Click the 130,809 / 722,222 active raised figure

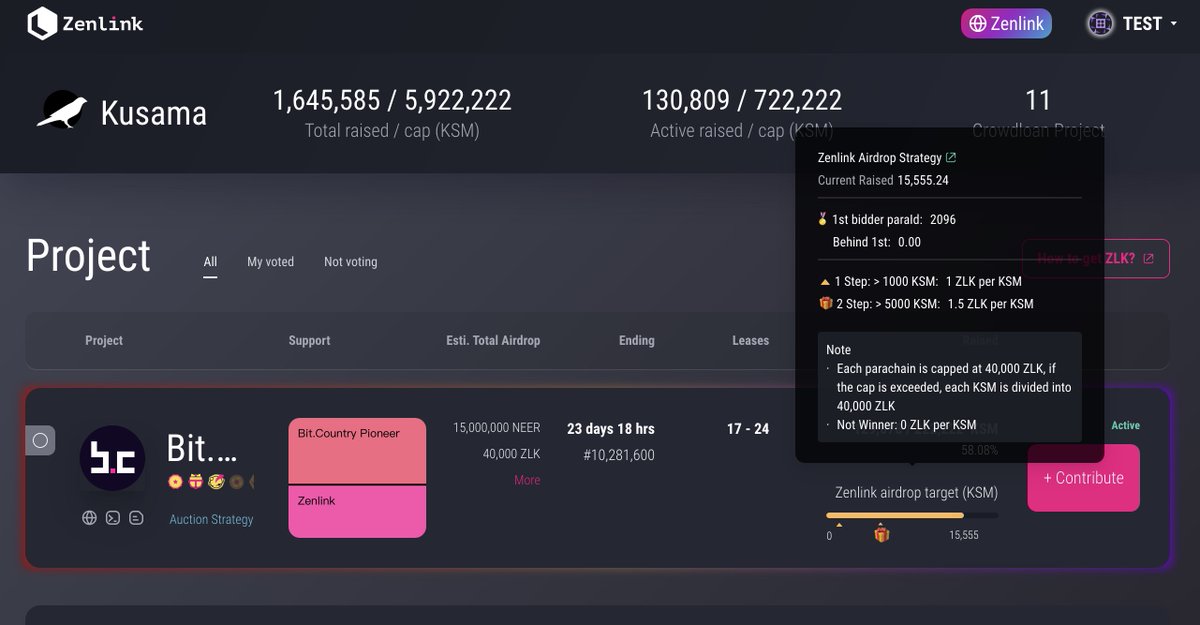(742, 101)
